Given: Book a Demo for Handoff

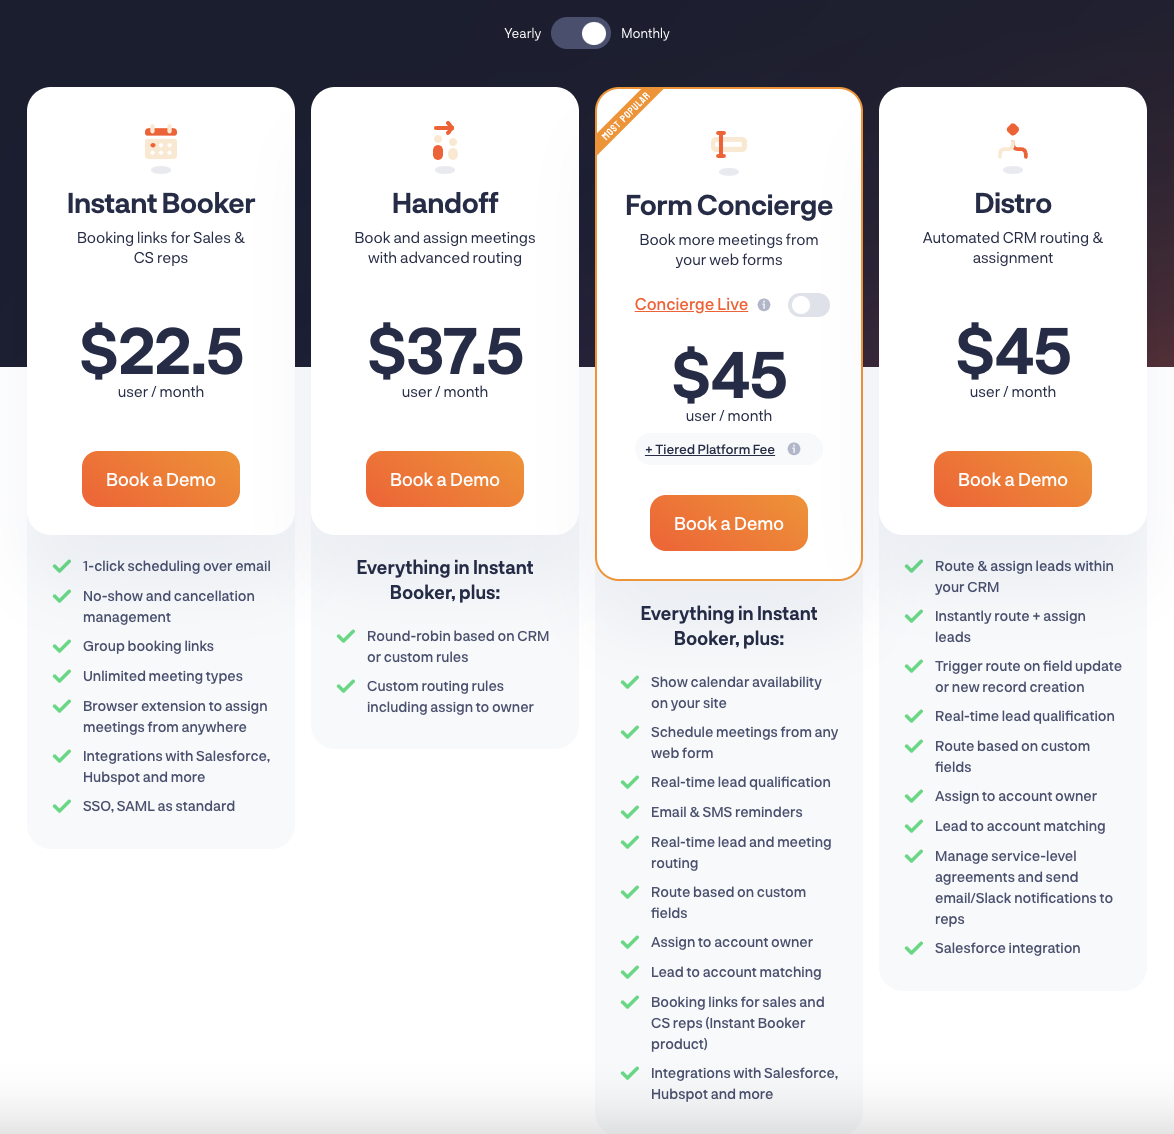Looking at the screenshot, I should pyautogui.click(x=445, y=479).
